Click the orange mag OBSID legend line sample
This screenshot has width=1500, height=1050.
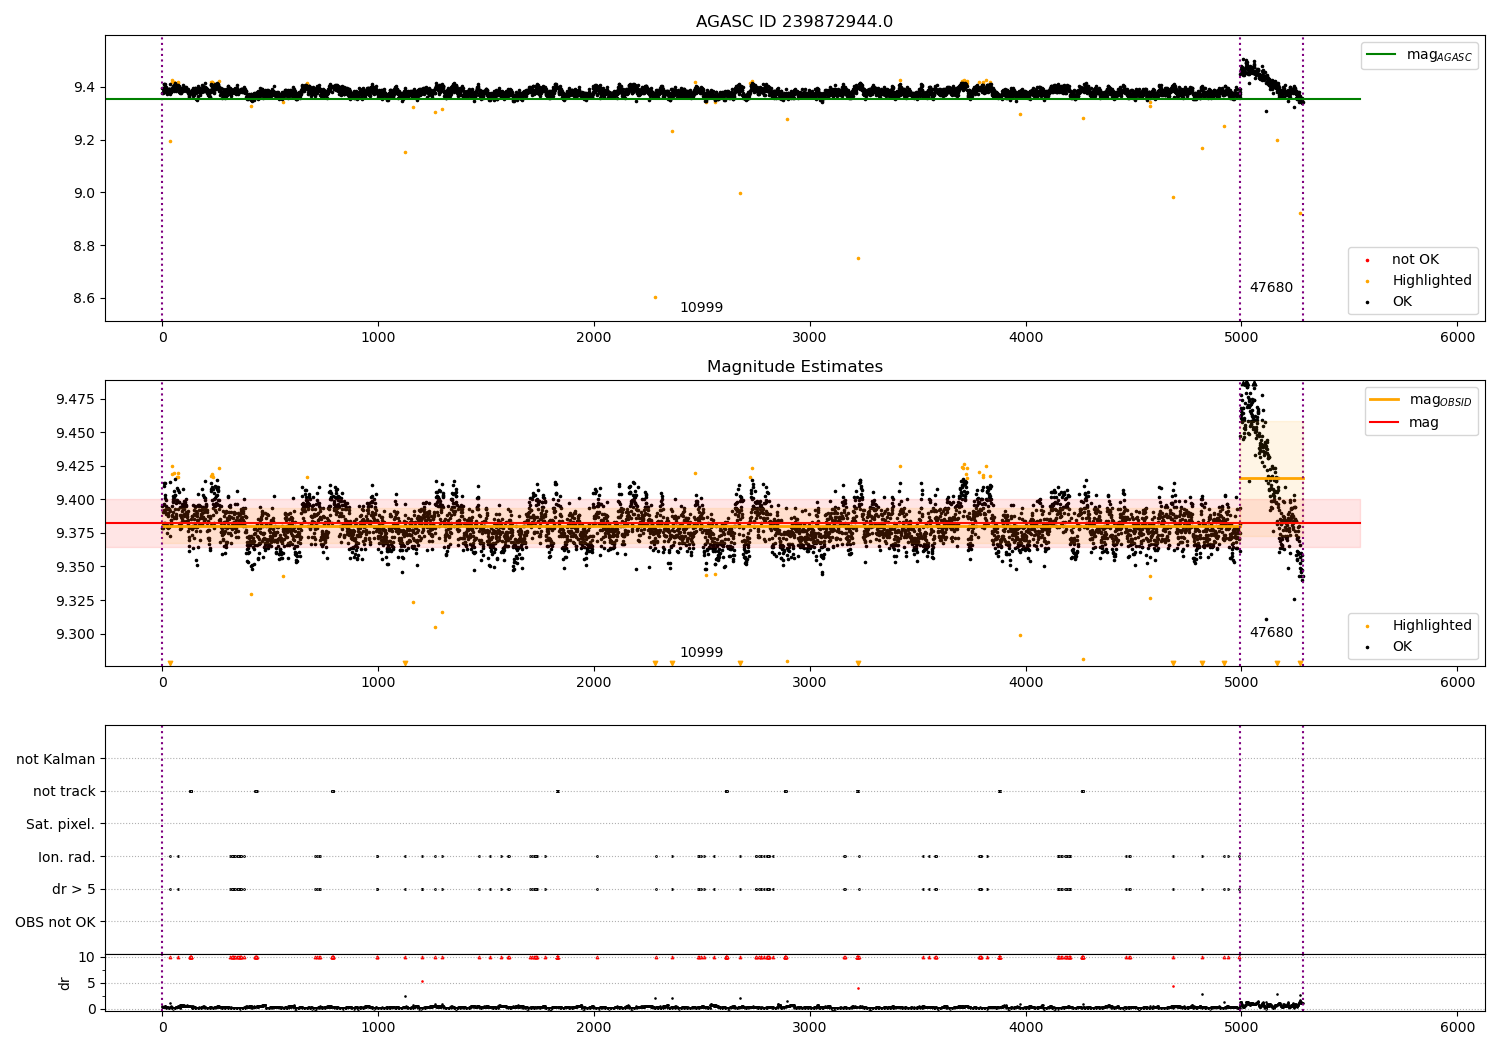coord(1385,400)
